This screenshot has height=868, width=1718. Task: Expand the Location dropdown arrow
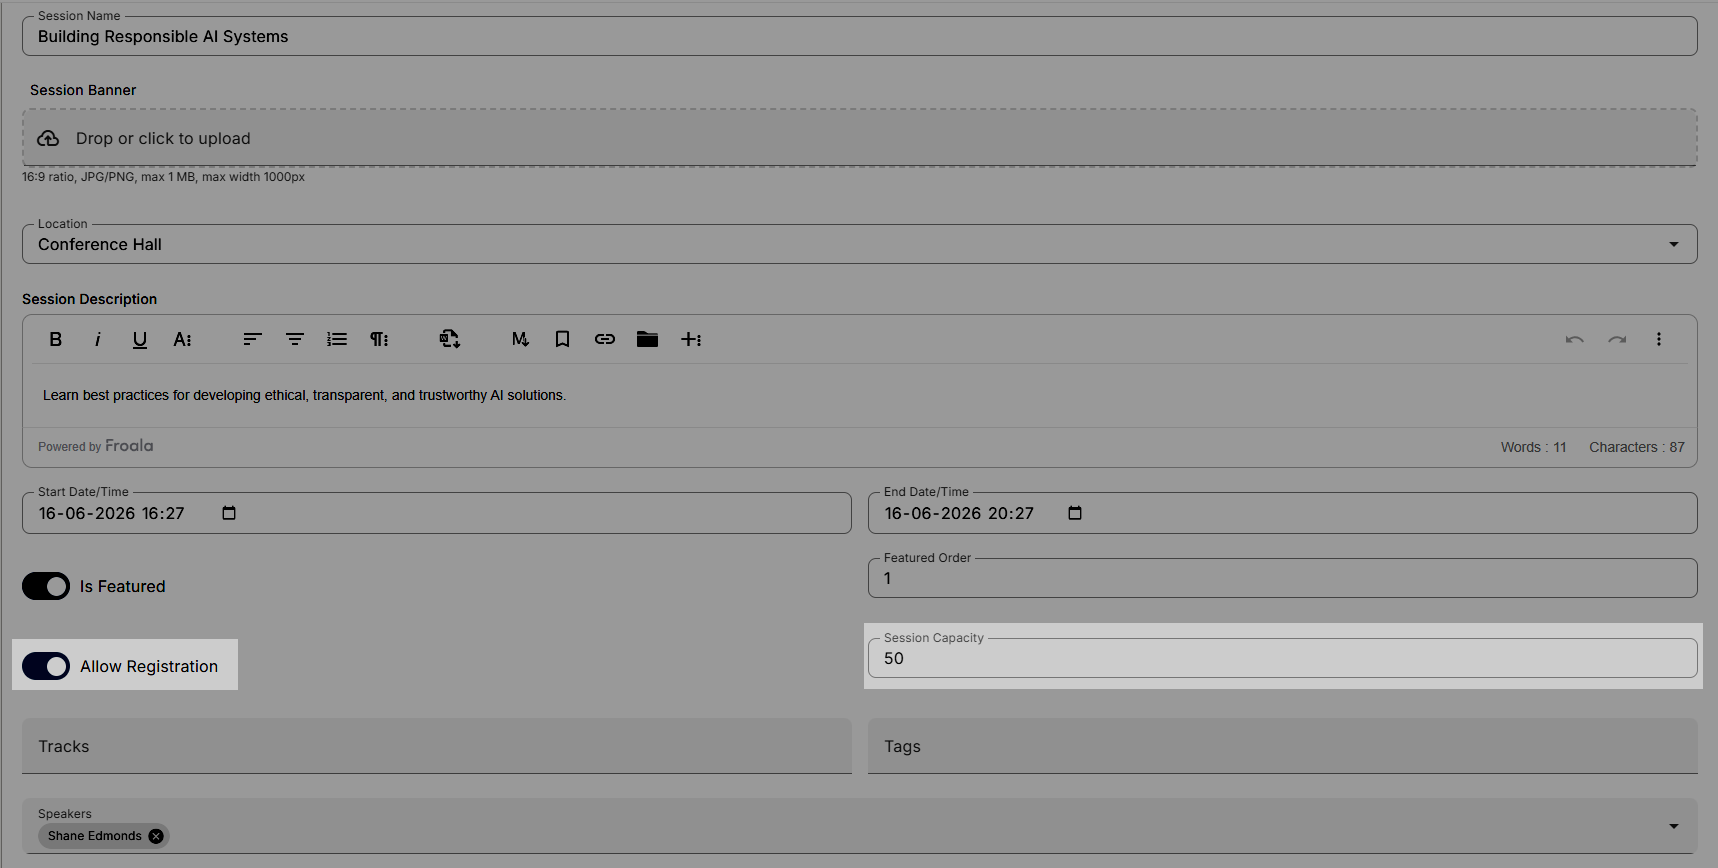1674,245
